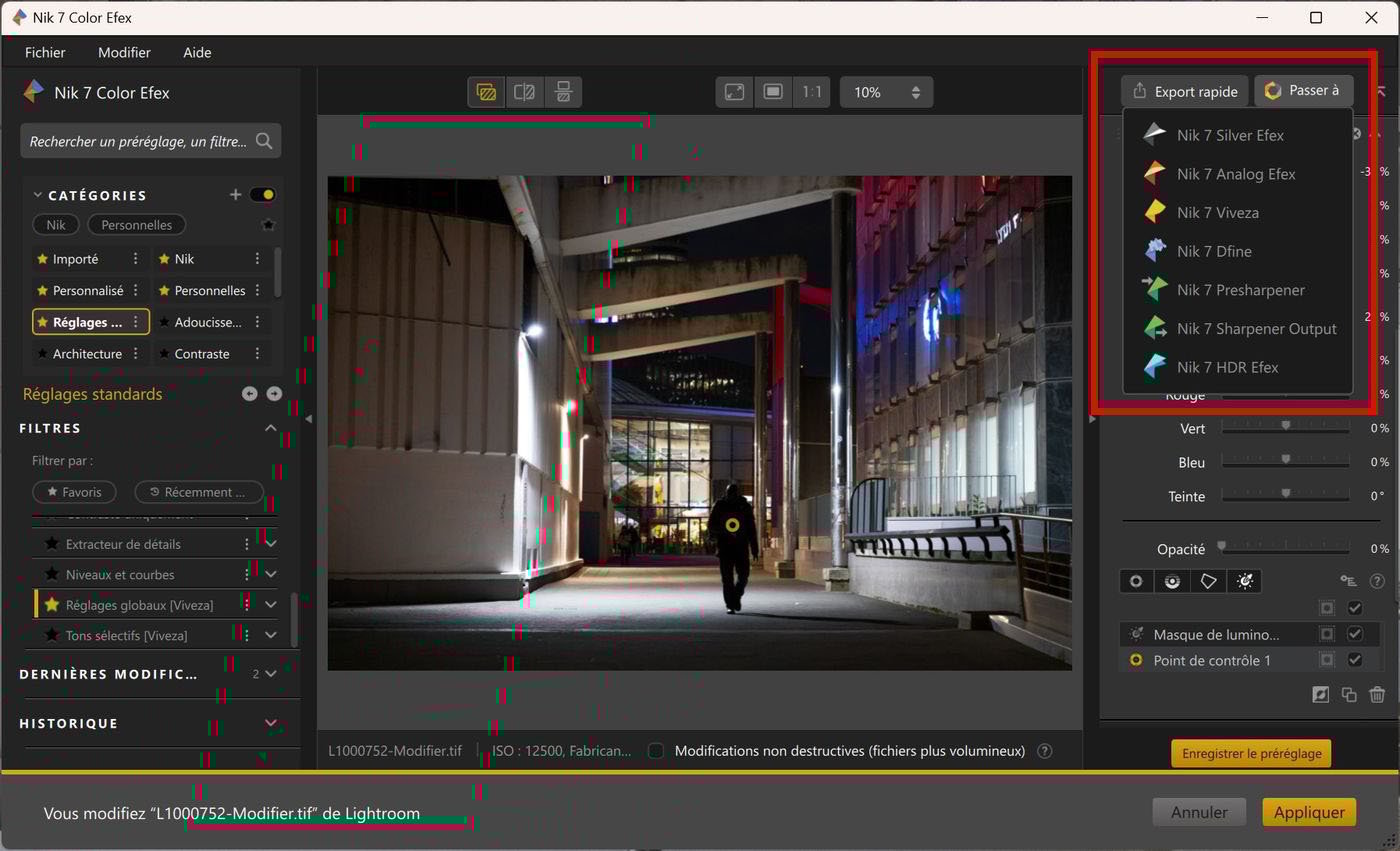Collapse the Filtres section
The height and width of the screenshot is (851, 1400).
(270, 428)
